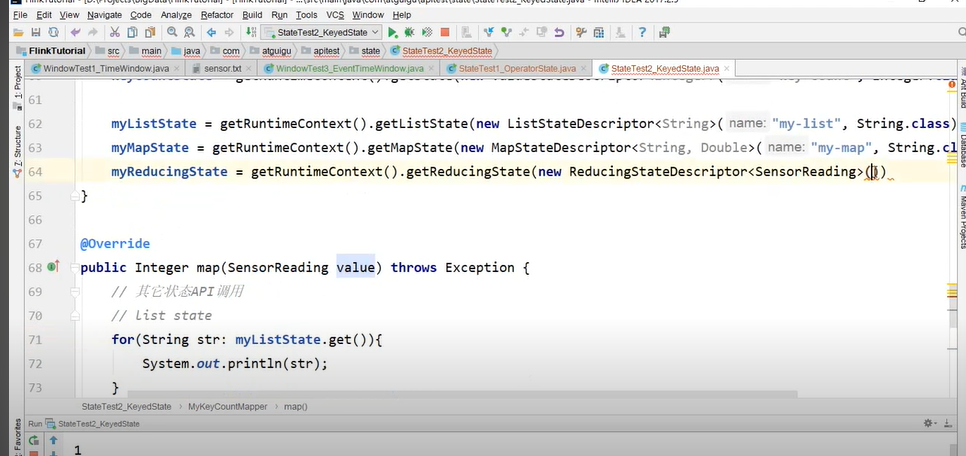Click the Rerun icon in Run panel
966x456 pixels.
(35, 440)
